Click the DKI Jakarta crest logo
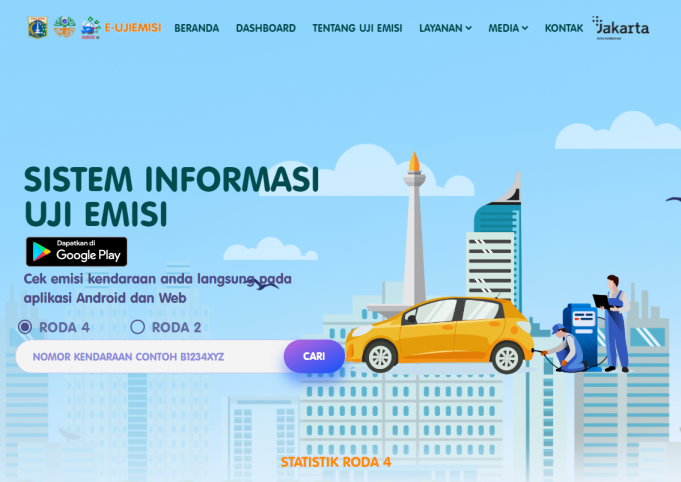681x482 pixels. click(x=38, y=28)
